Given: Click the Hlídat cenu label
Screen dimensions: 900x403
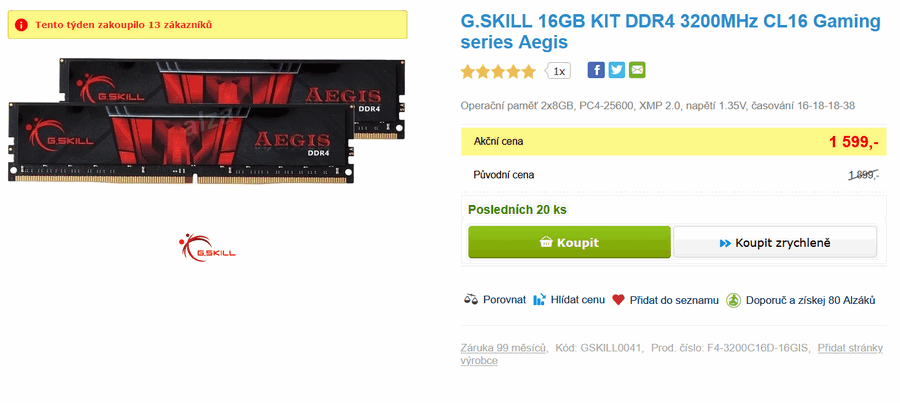Looking at the screenshot, I should pos(577,300).
